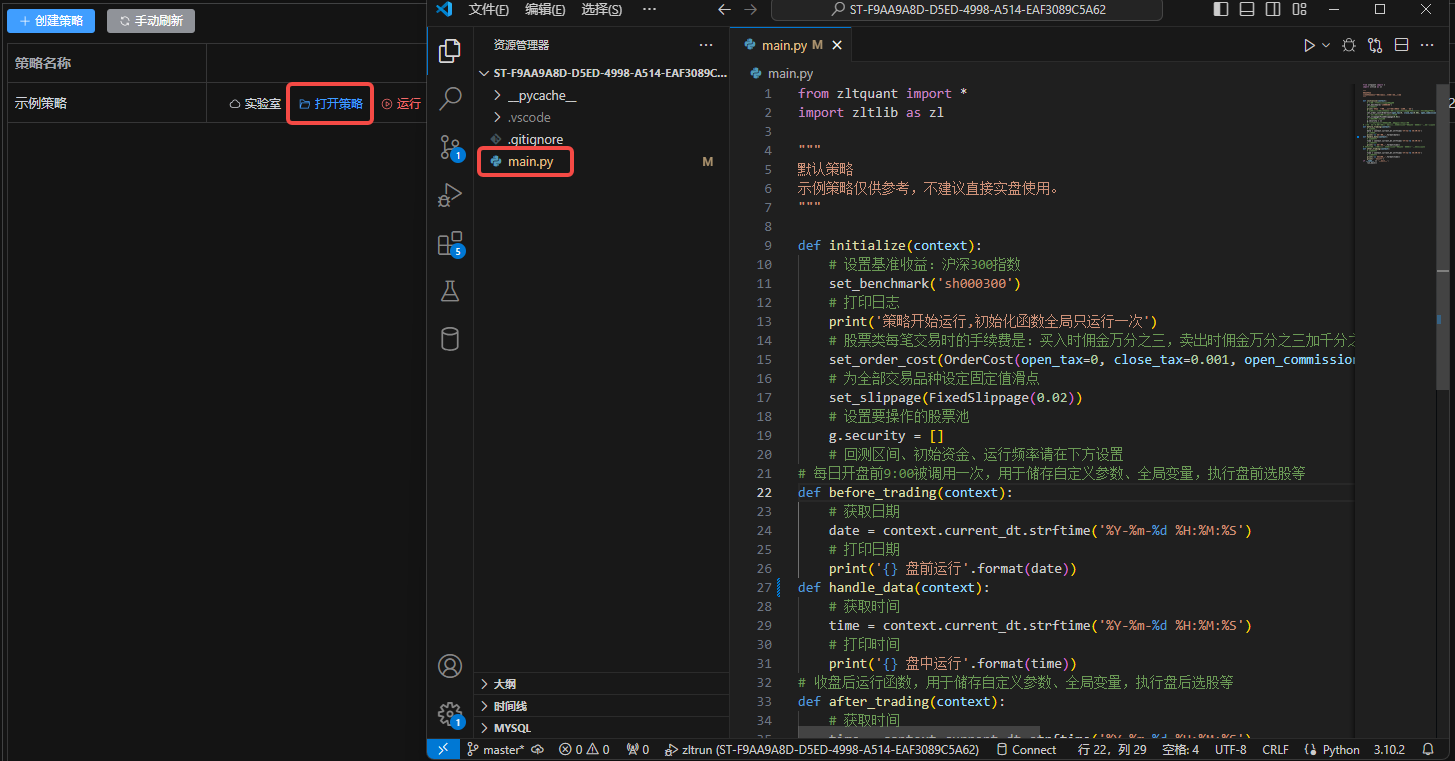
Task: Click the UTF-8 encoding indicator
Action: 1231,749
